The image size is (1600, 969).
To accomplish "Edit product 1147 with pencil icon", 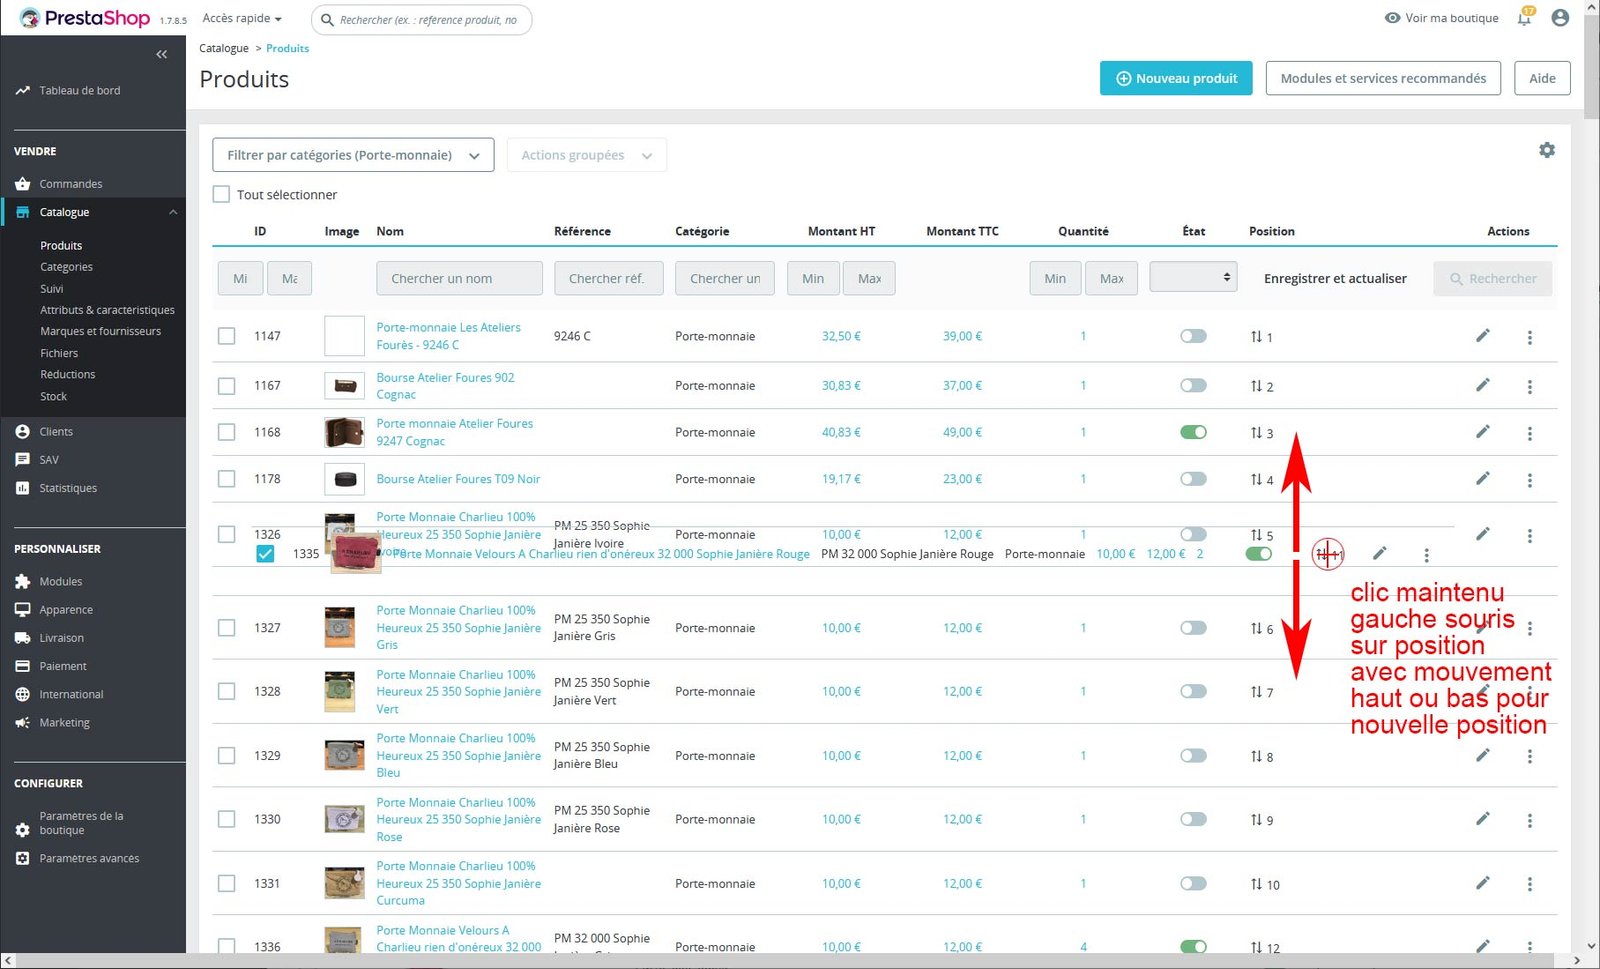I will pyautogui.click(x=1482, y=336).
